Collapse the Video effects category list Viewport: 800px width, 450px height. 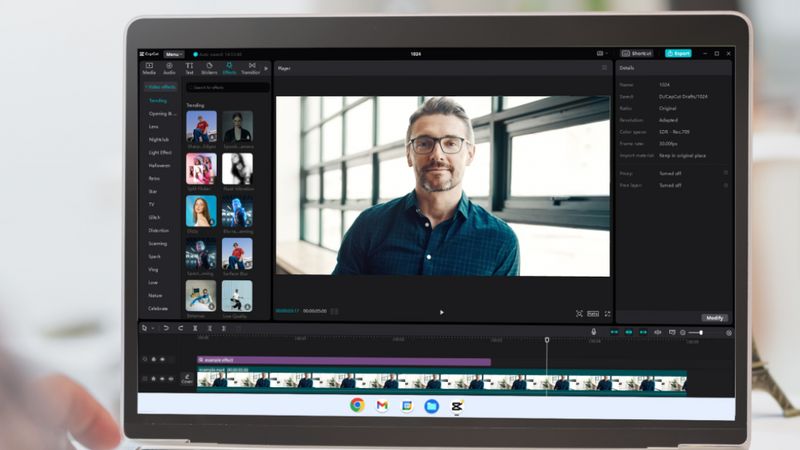click(x=160, y=88)
